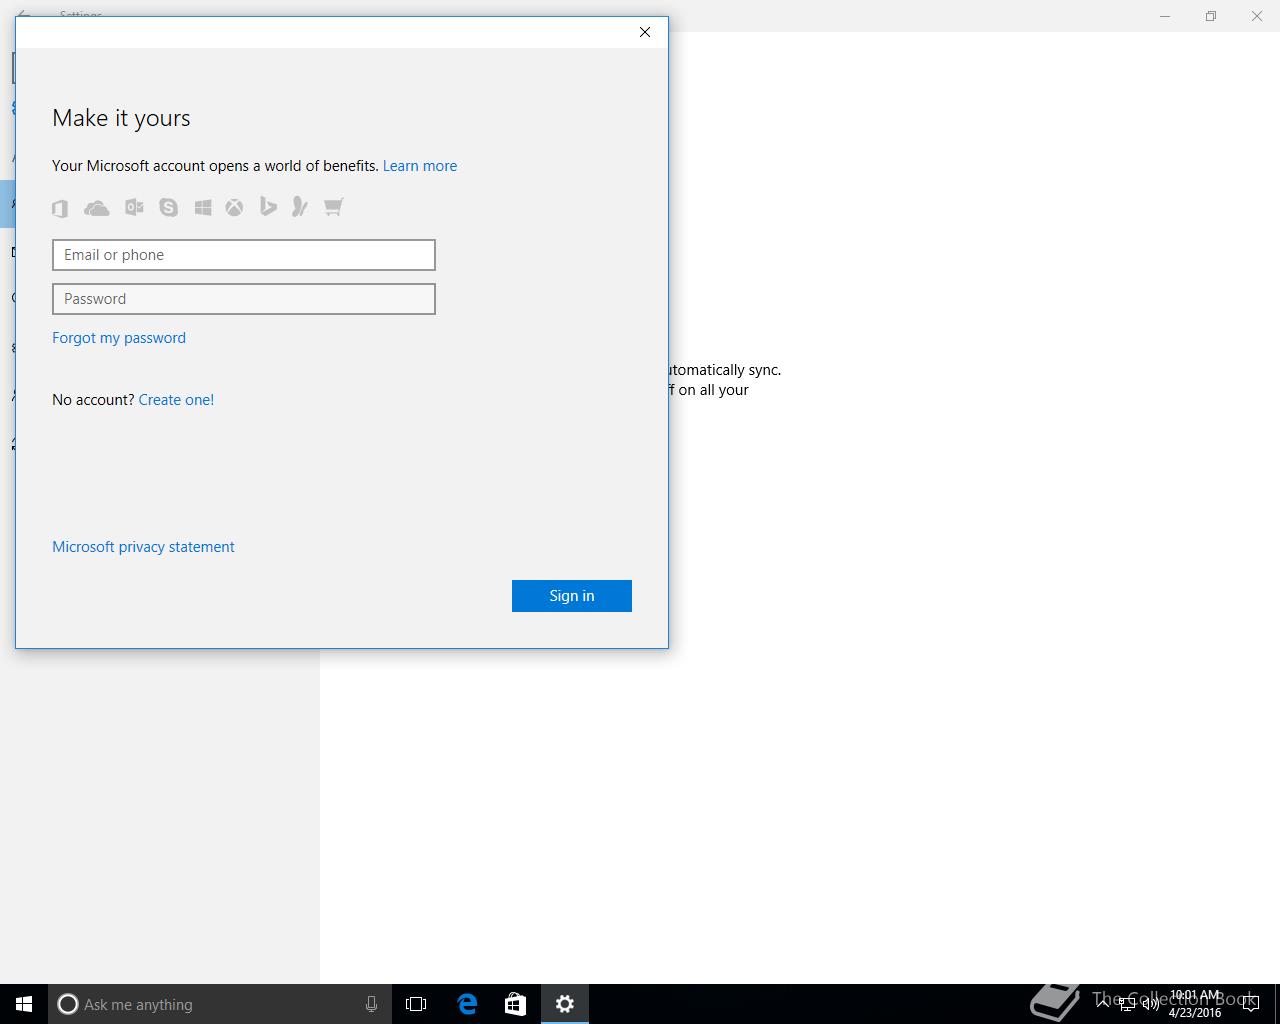
Task: Click Forgot my password link
Action: [119, 338]
